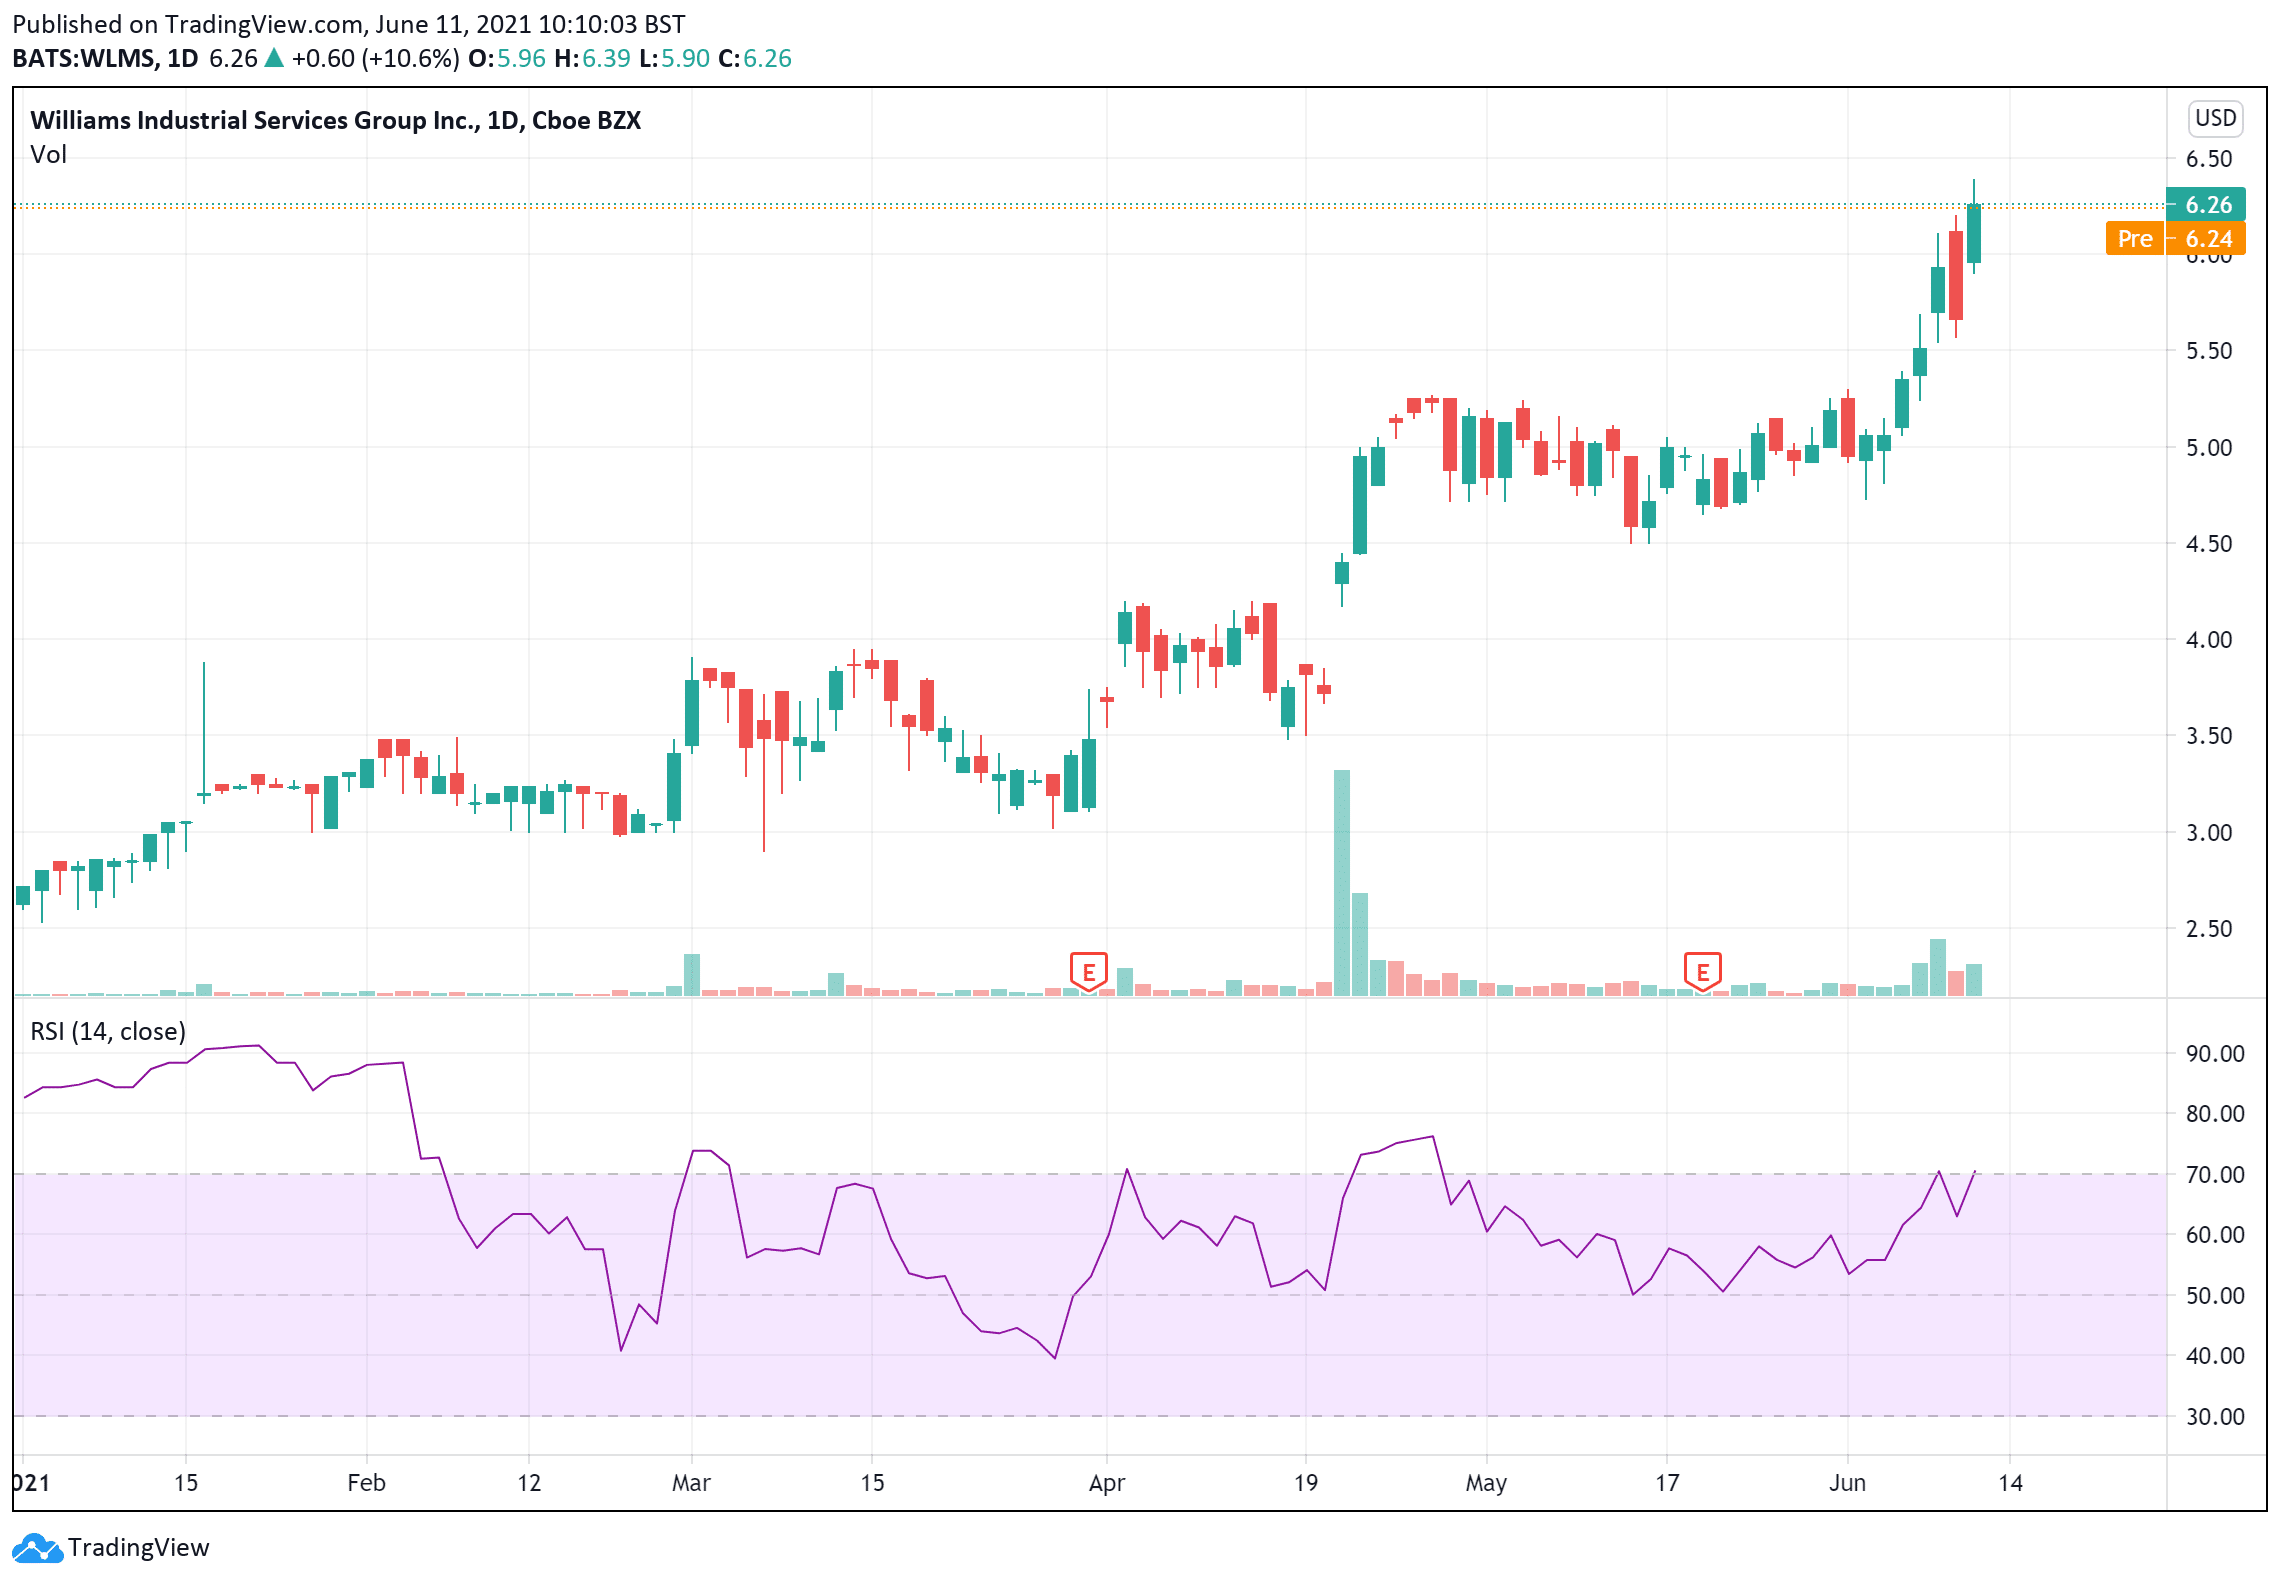This screenshot has width=2280, height=1584.
Task: Click the low value L:5.90
Action: point(674,58)
